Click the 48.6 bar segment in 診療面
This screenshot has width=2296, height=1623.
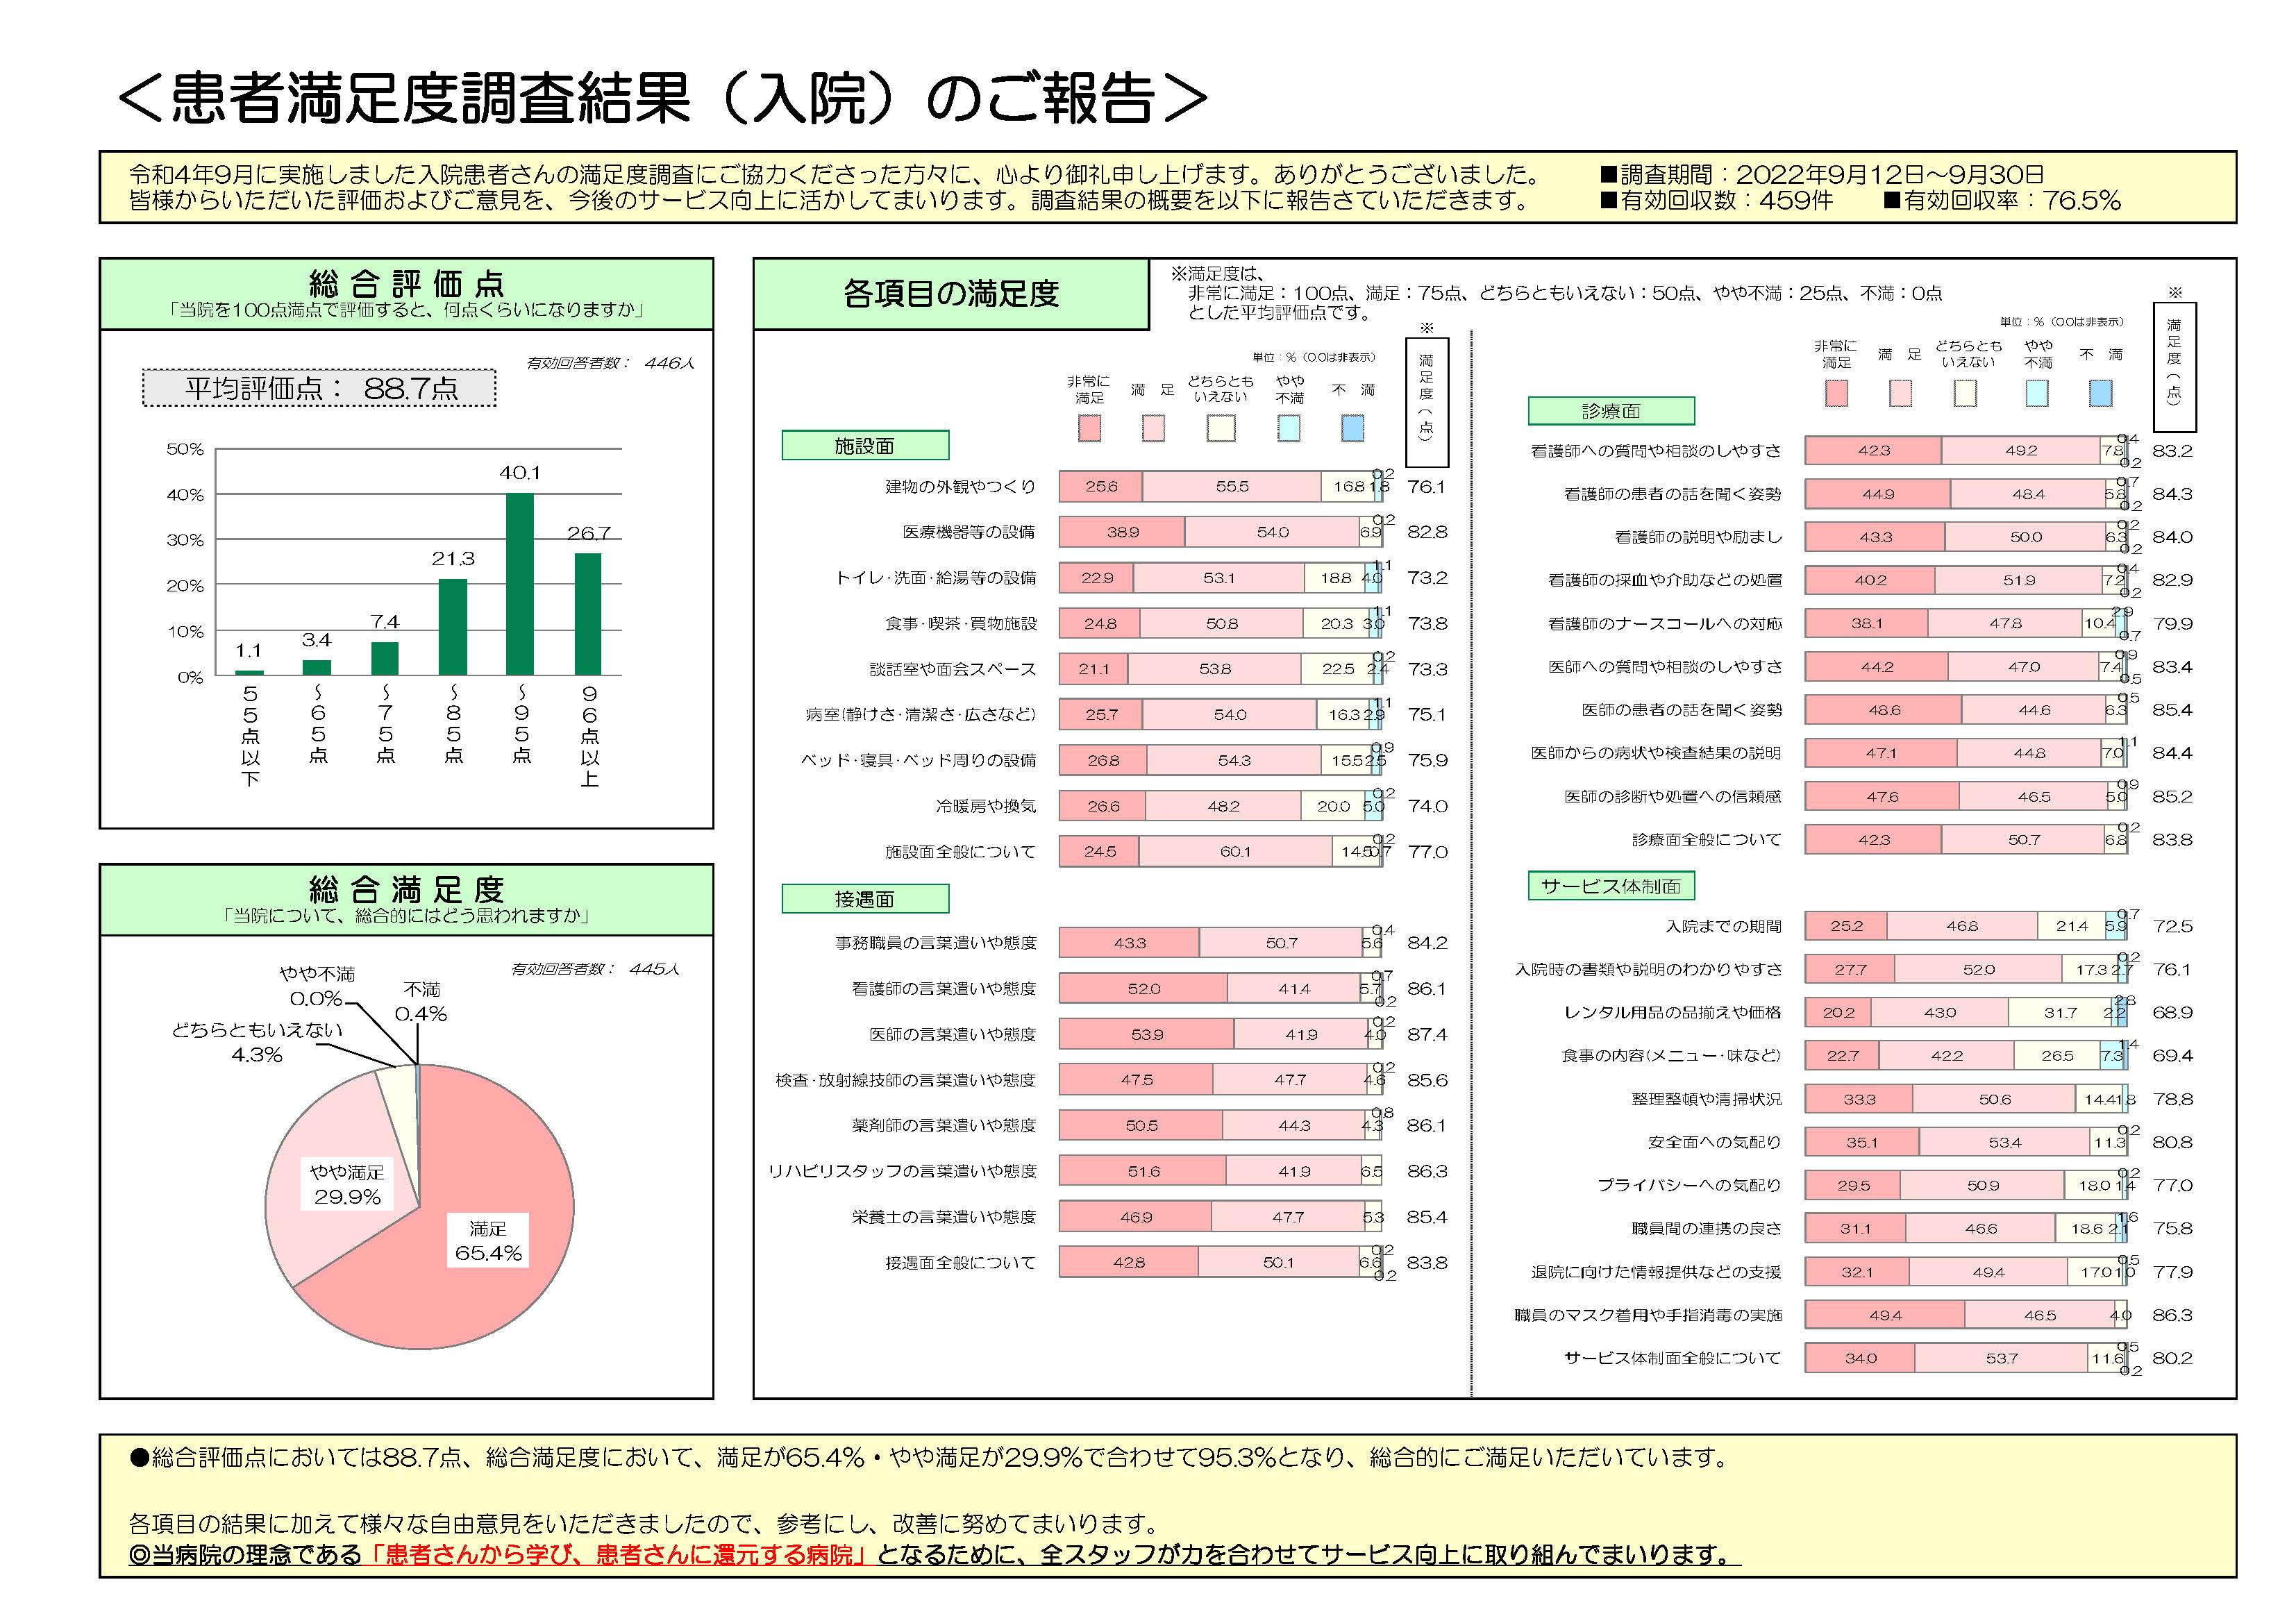pos(1883,710)
